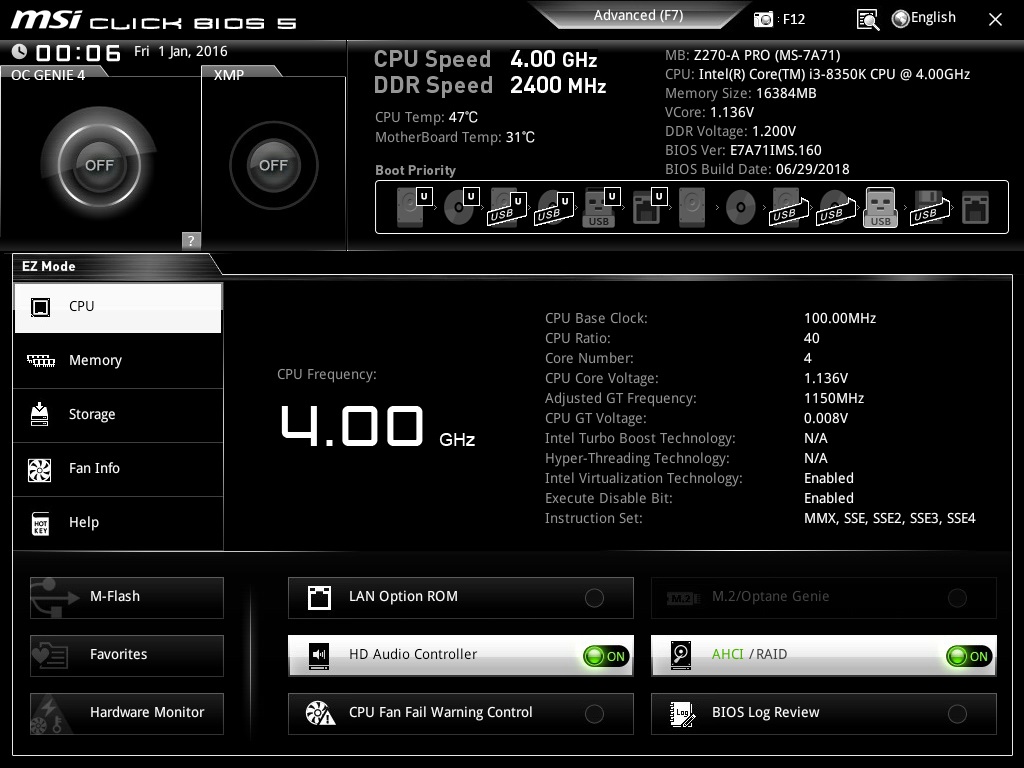This screenshot has width=1024, height=768.
Task: Select the first hard disk boot device icon
Action: pyautogui.click(x=413, y=207)
